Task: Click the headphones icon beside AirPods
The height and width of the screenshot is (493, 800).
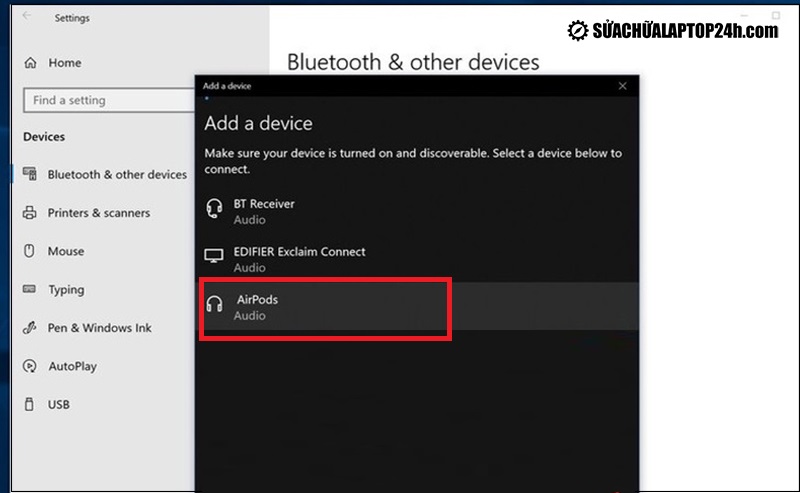Action: tap(214, 305)
